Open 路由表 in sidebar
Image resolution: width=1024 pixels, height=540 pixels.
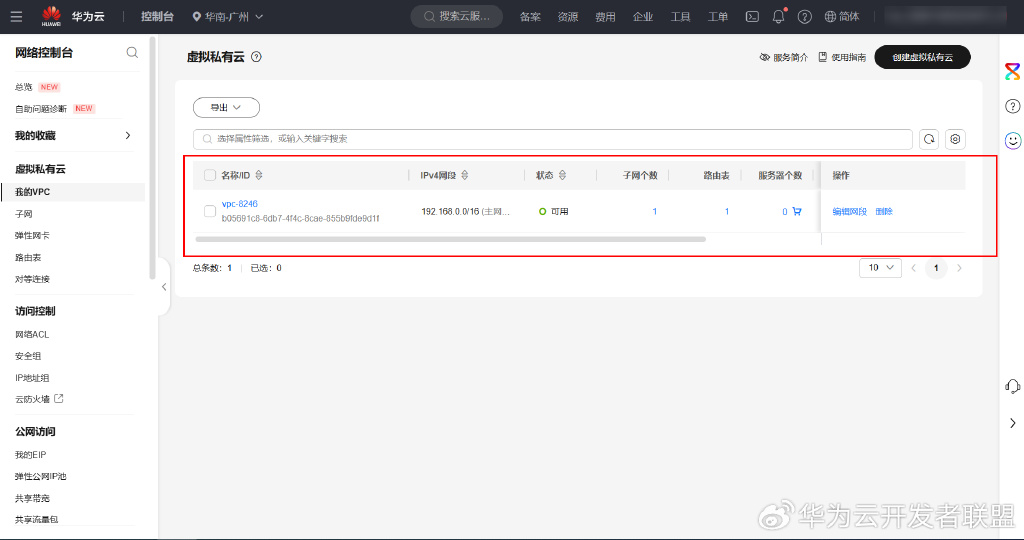[28, 257]
